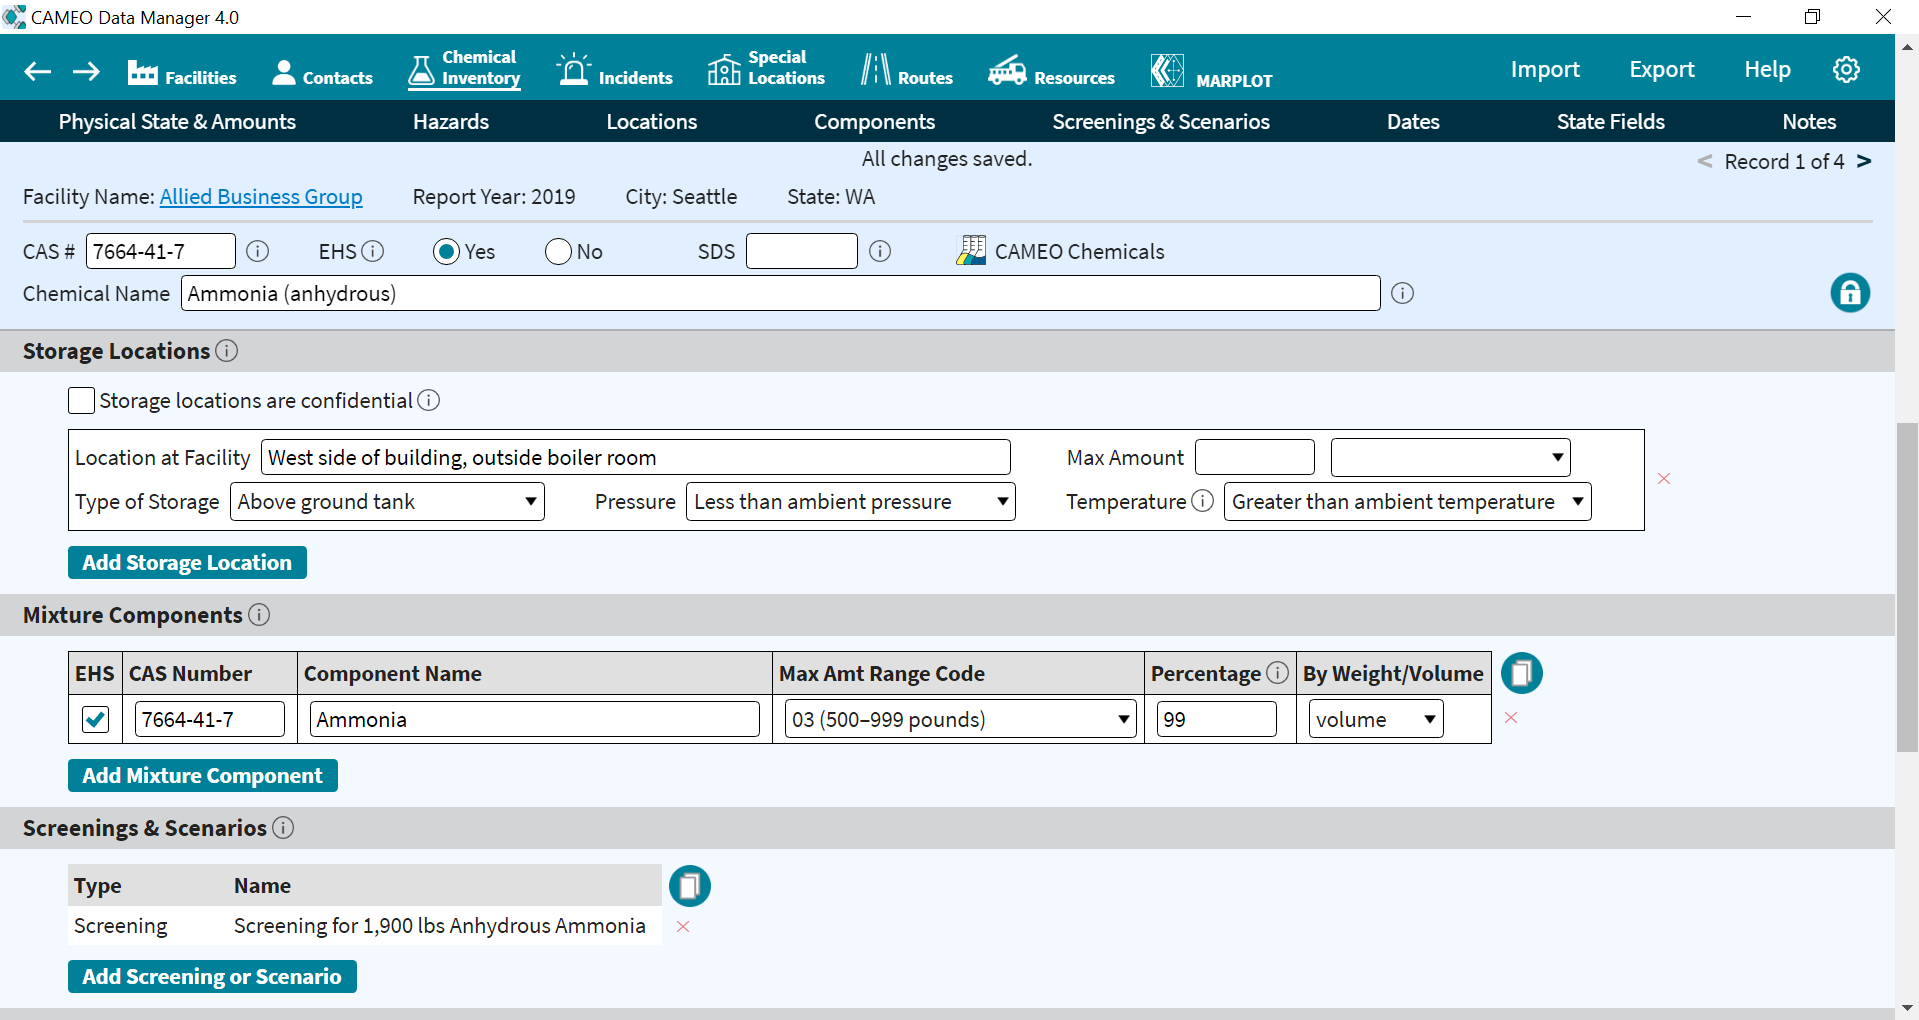This screenshot has width=1919, height=1020.
Task: Show info for Storage Locations section
Action: tap(227, 351)
